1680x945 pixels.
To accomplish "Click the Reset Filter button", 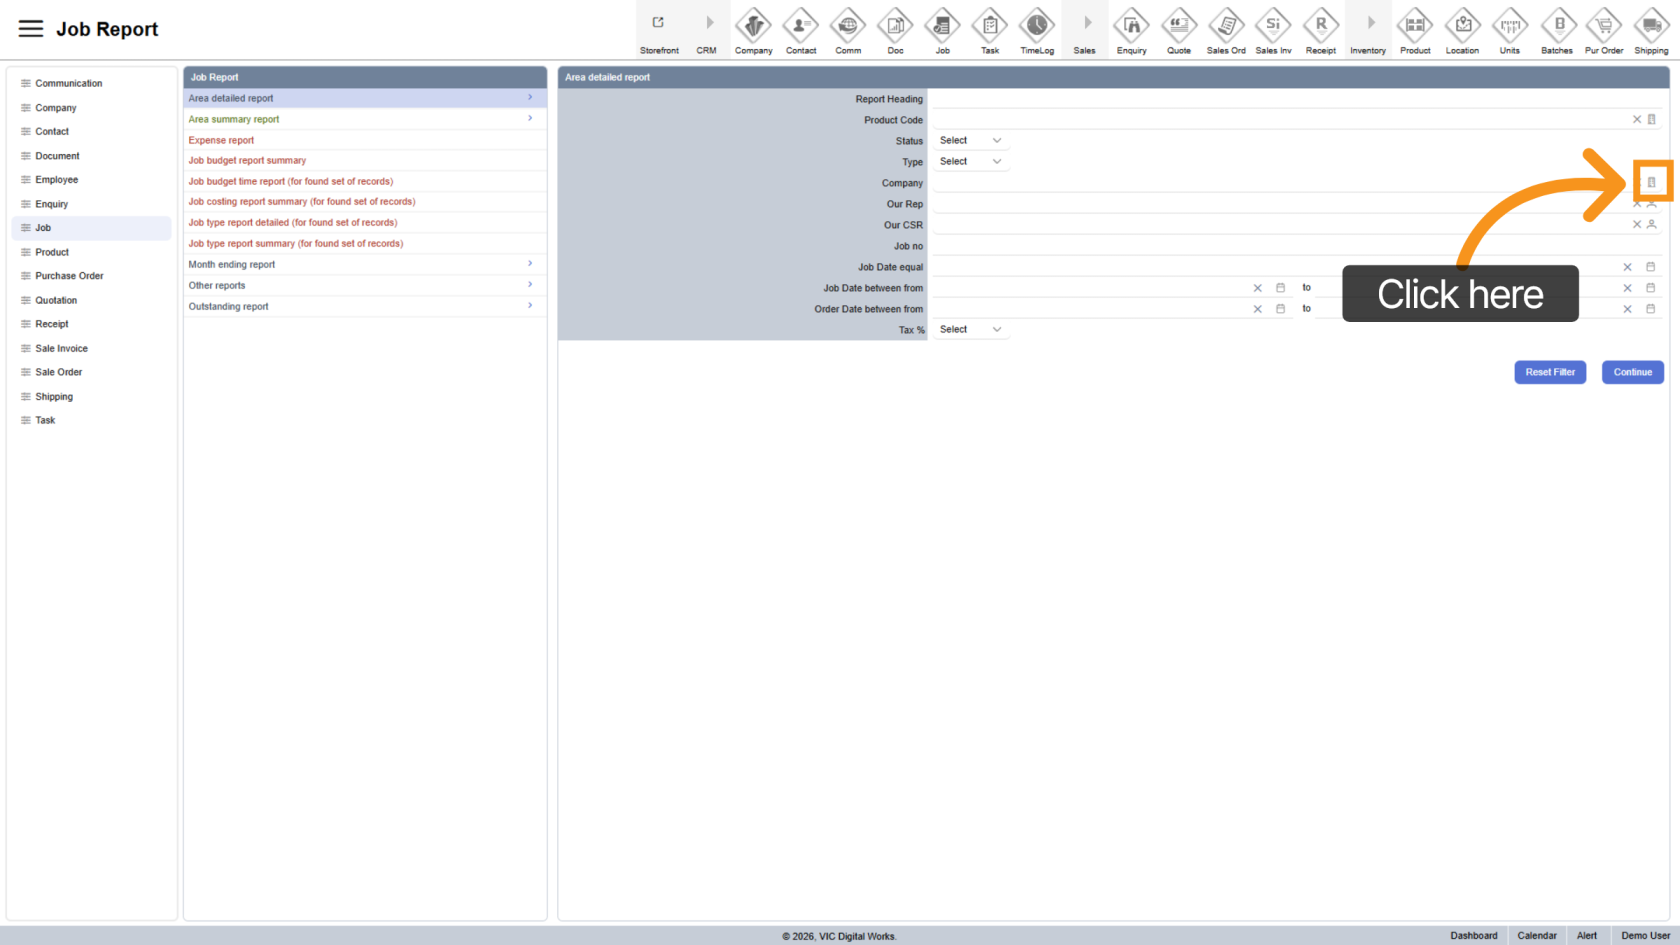I will coord(1549,372).
